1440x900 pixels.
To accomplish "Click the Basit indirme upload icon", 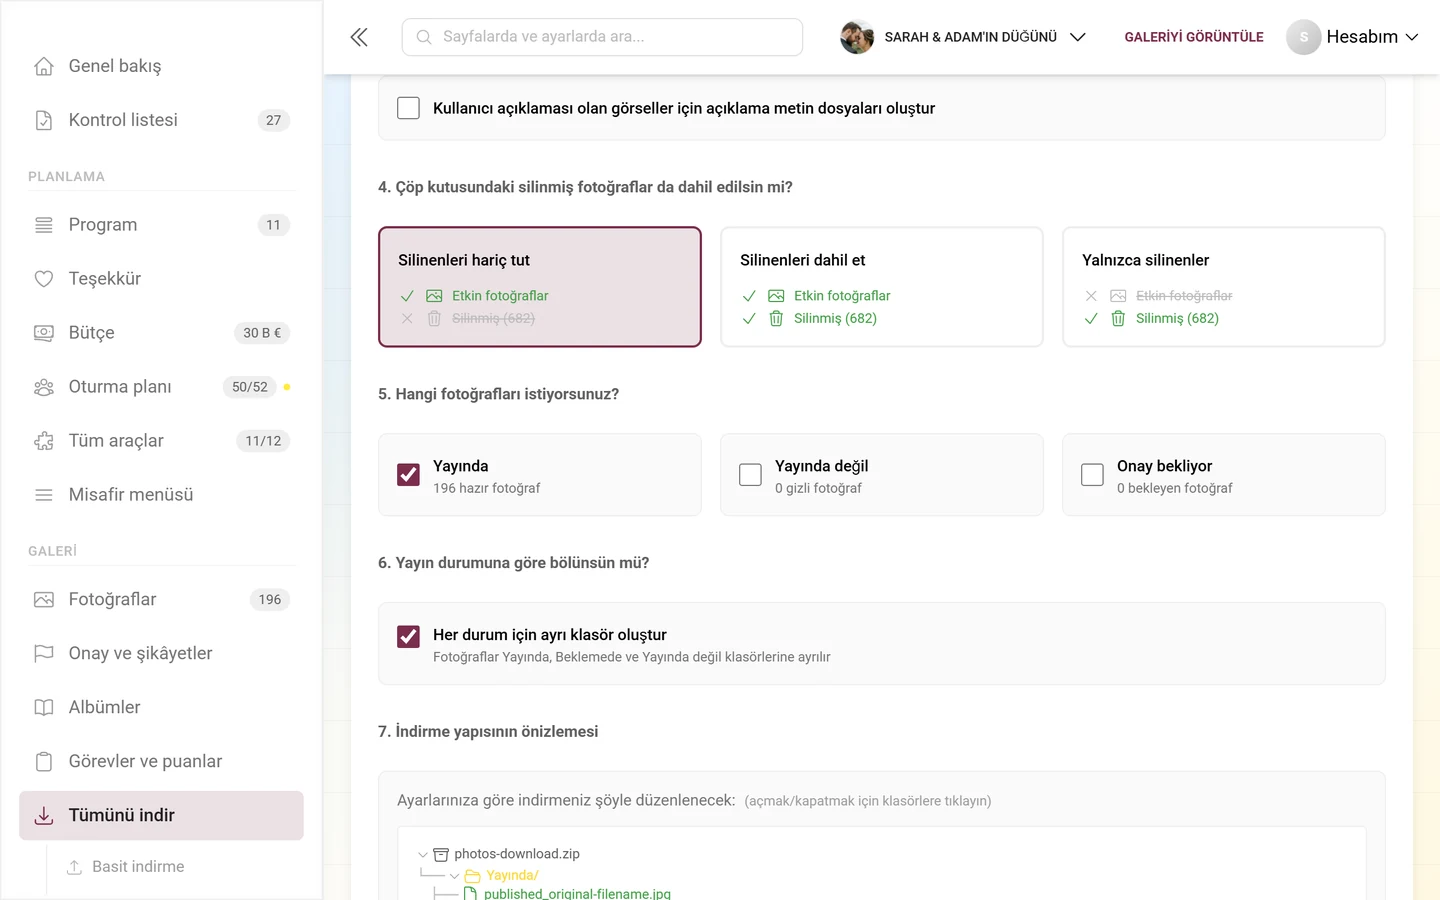I will pos(74,867).
